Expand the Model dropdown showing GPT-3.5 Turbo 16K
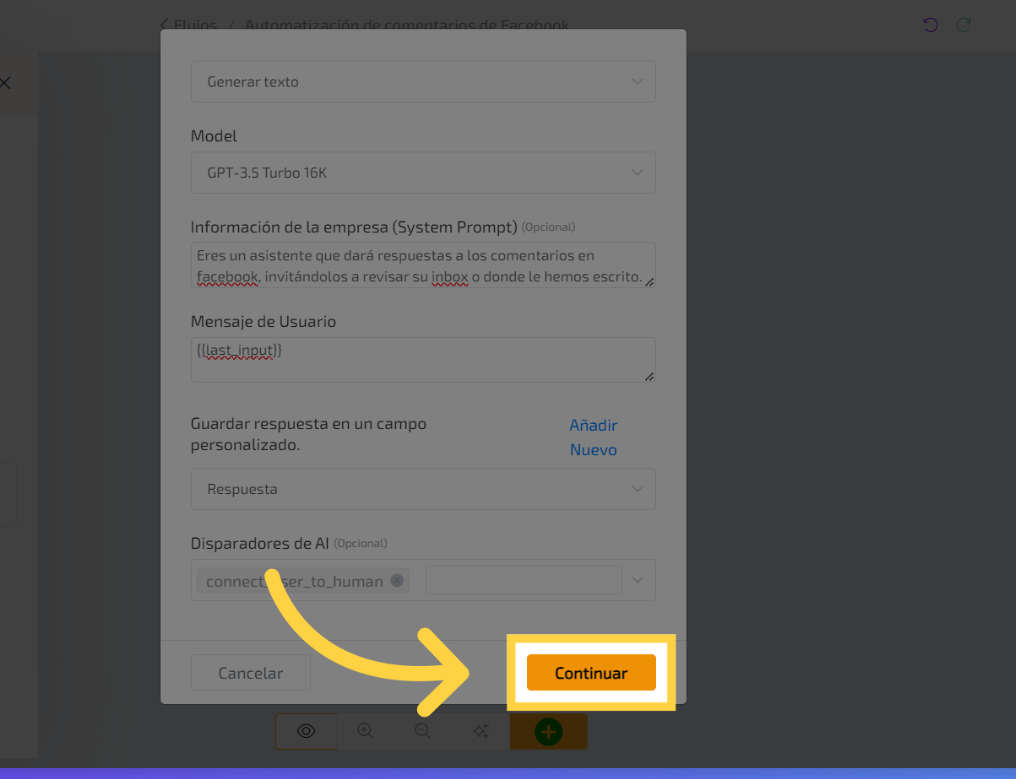Image resolution: width=1016 pixels, height=779 pixels. coord(422,173)
